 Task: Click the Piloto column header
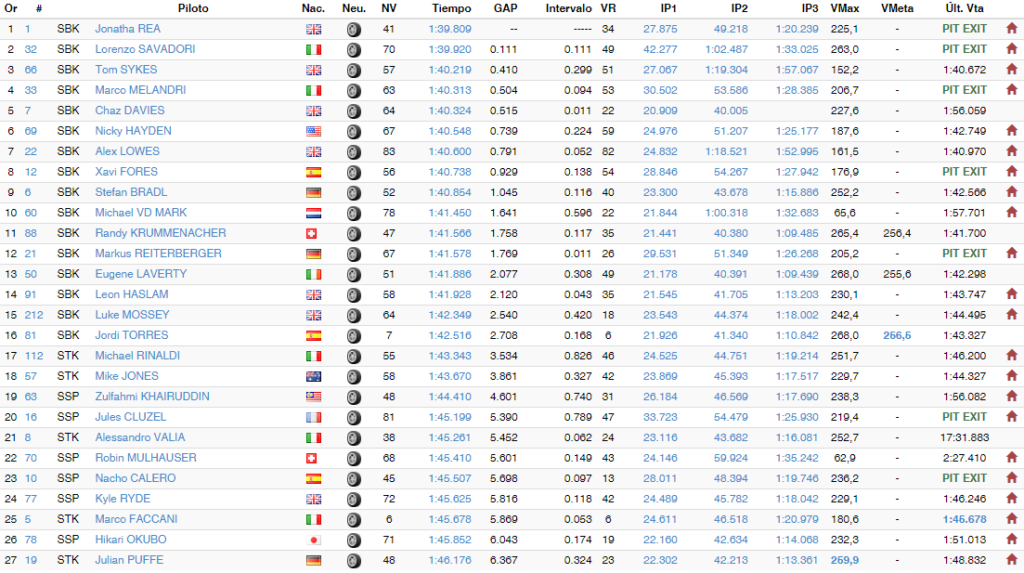click(193, 8)
